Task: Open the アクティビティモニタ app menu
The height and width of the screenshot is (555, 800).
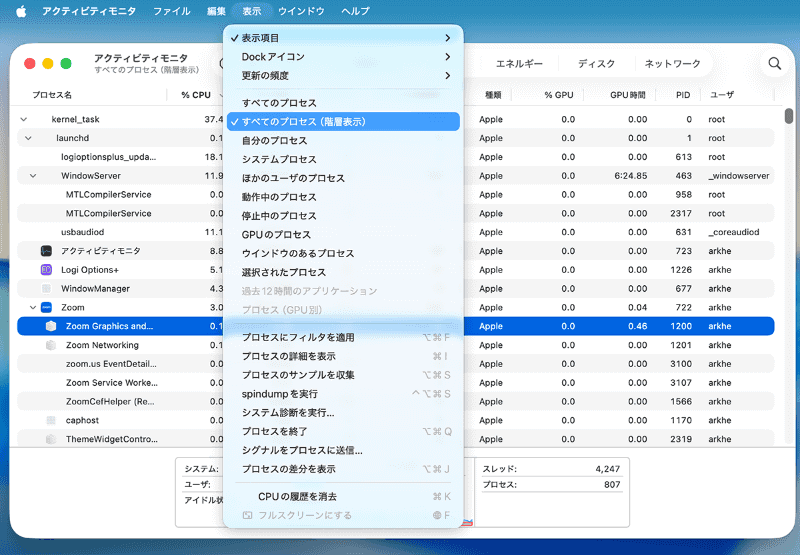Action: coord(89,11)
